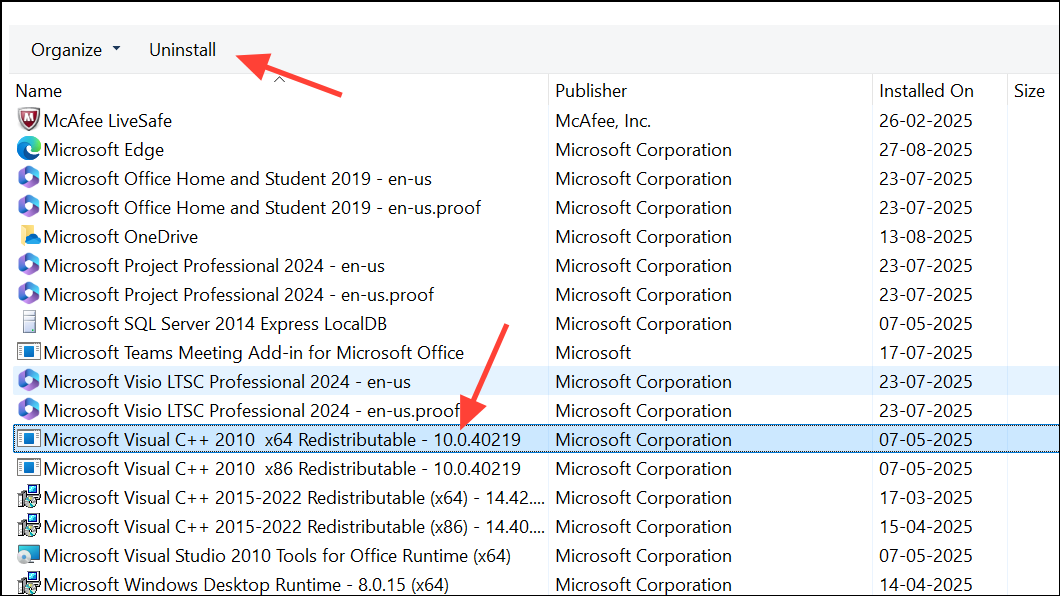The image size is (1060, 596).
Task: Select Microsoft Office Home and Student 2019 - en-us
Action: [237, 178]
